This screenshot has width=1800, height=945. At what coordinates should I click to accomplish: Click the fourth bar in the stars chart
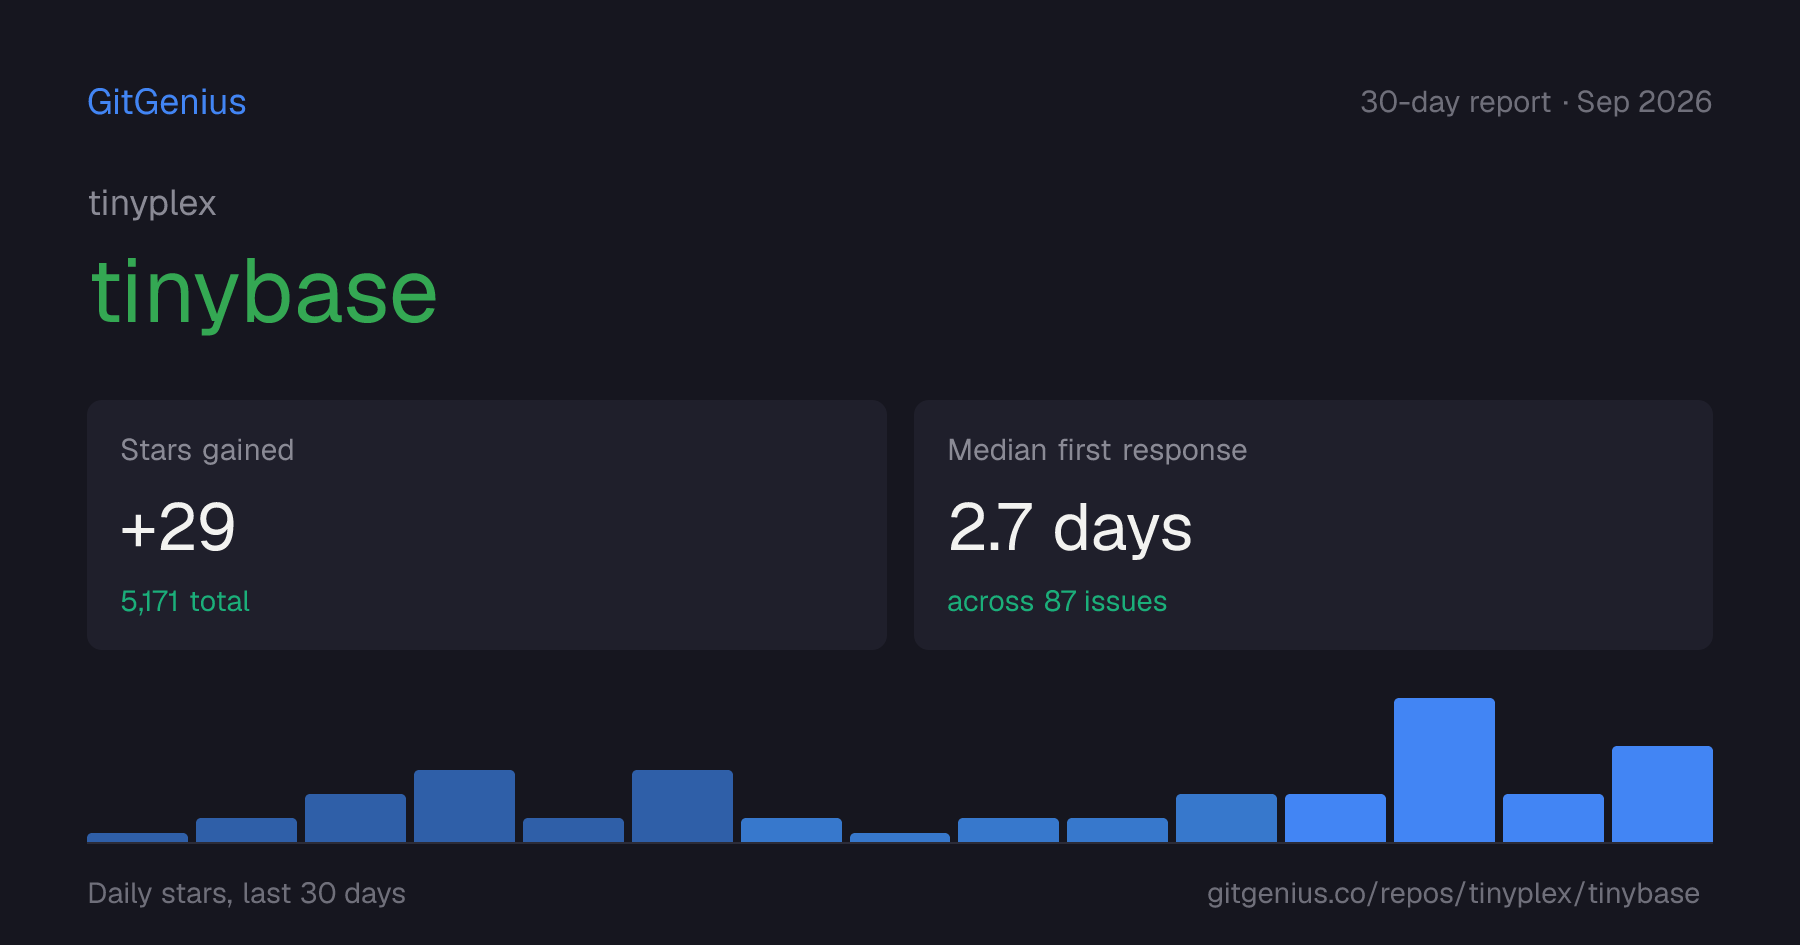coord(464,806)
